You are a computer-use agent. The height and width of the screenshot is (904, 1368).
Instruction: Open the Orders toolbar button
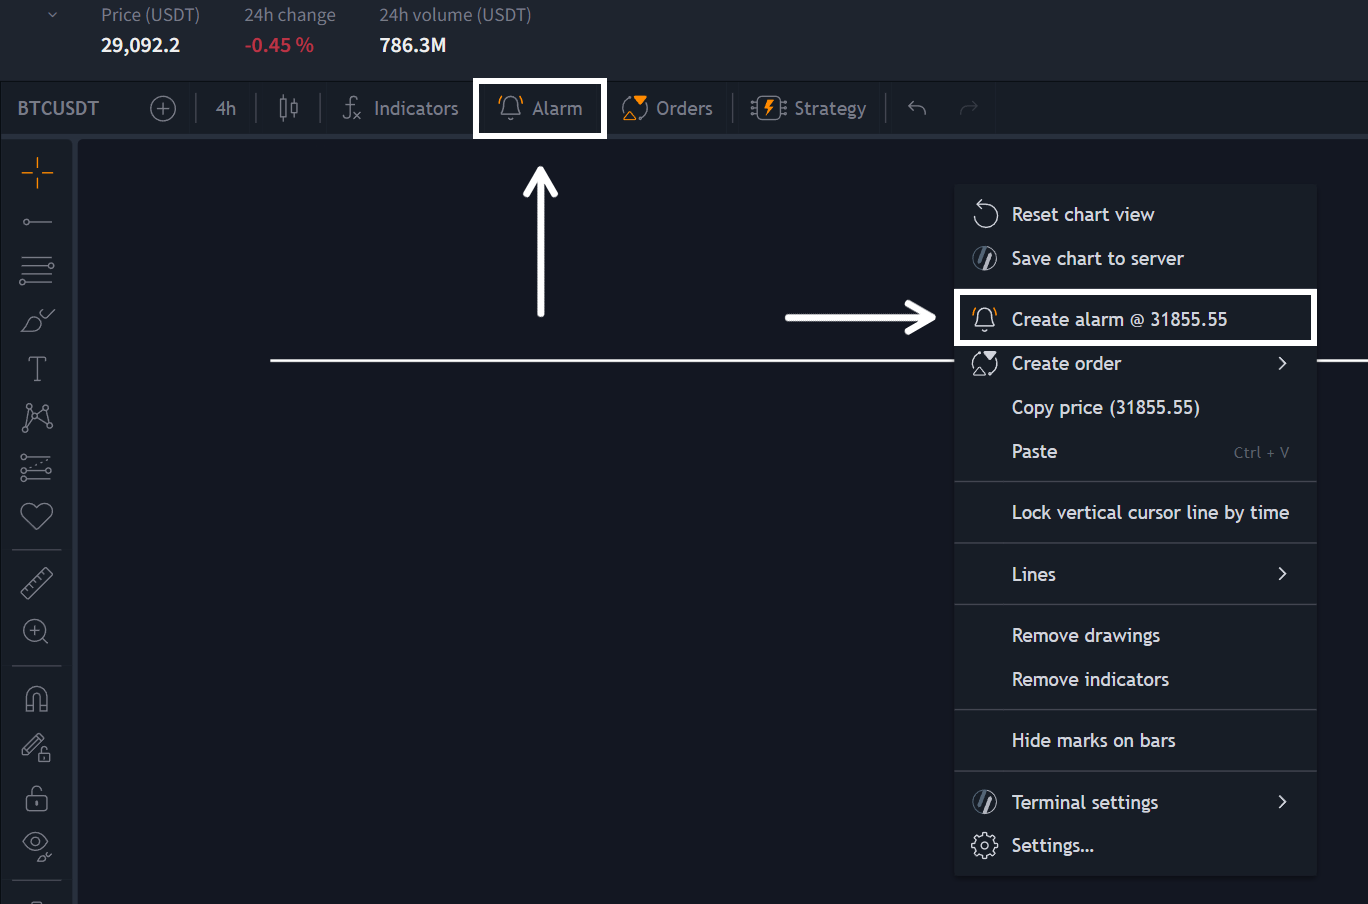click(667, 108)
